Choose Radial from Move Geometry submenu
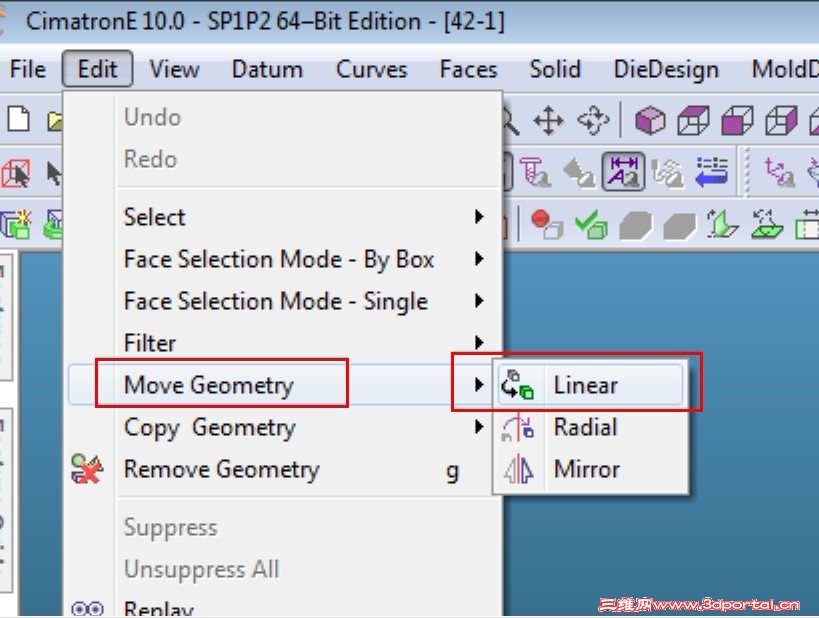 (x=590, y=427)
